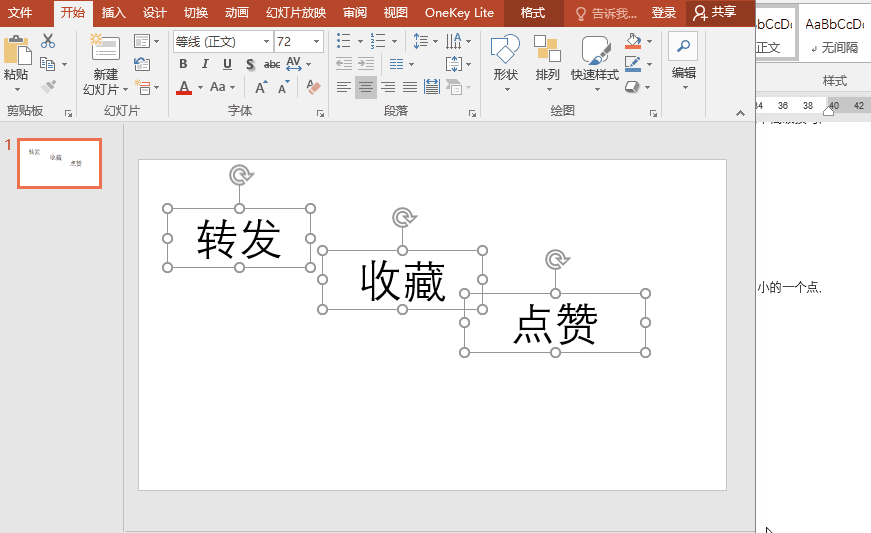Click the Text Direction icon
Viewport: 871px width, 533px height.
[x=454, y=41]
